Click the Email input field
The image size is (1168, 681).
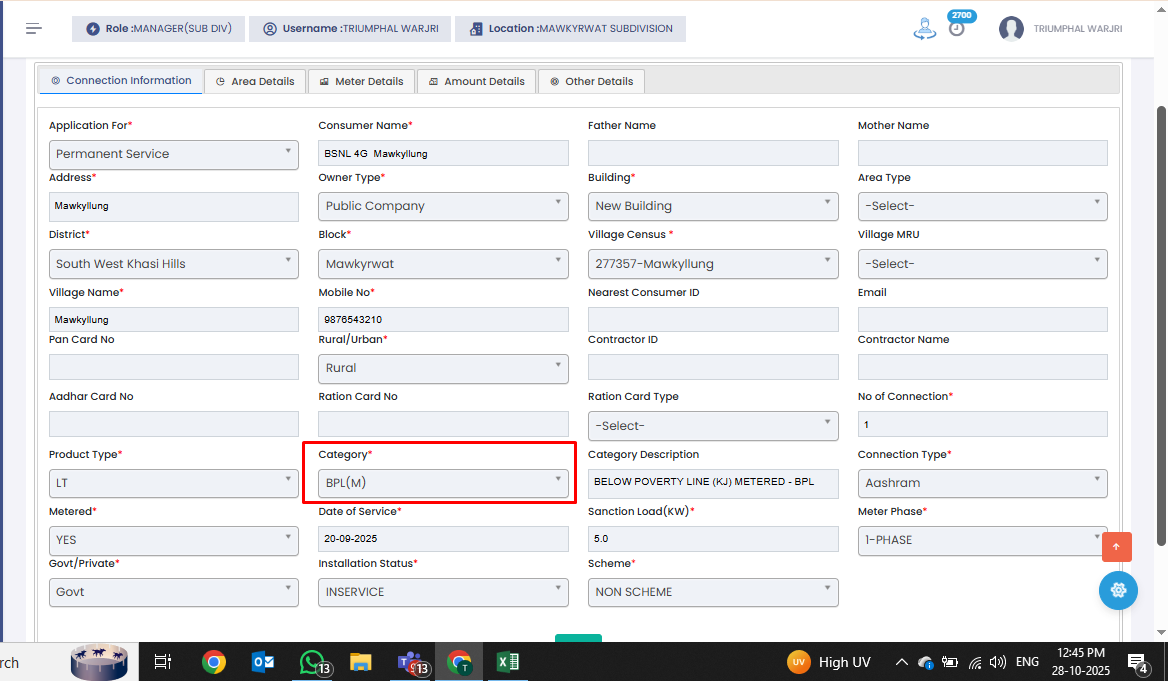point(983,320)
